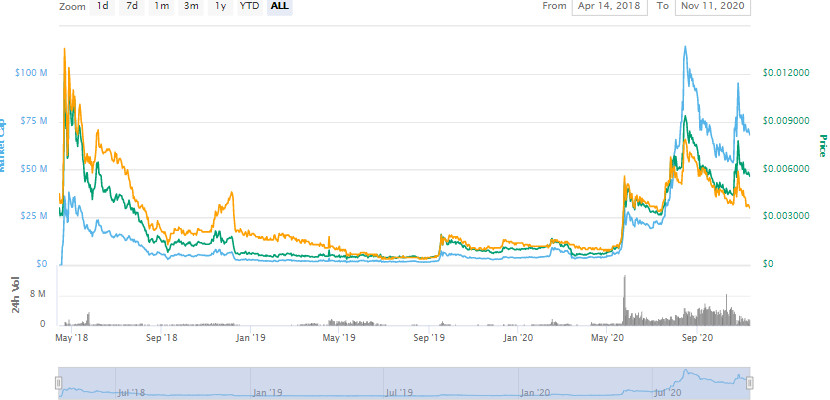This screenshot has height=400, width=830.
Task: Click Jan '20 in the navigator strip
Action: pyautogui.click(x=535, y=393)
